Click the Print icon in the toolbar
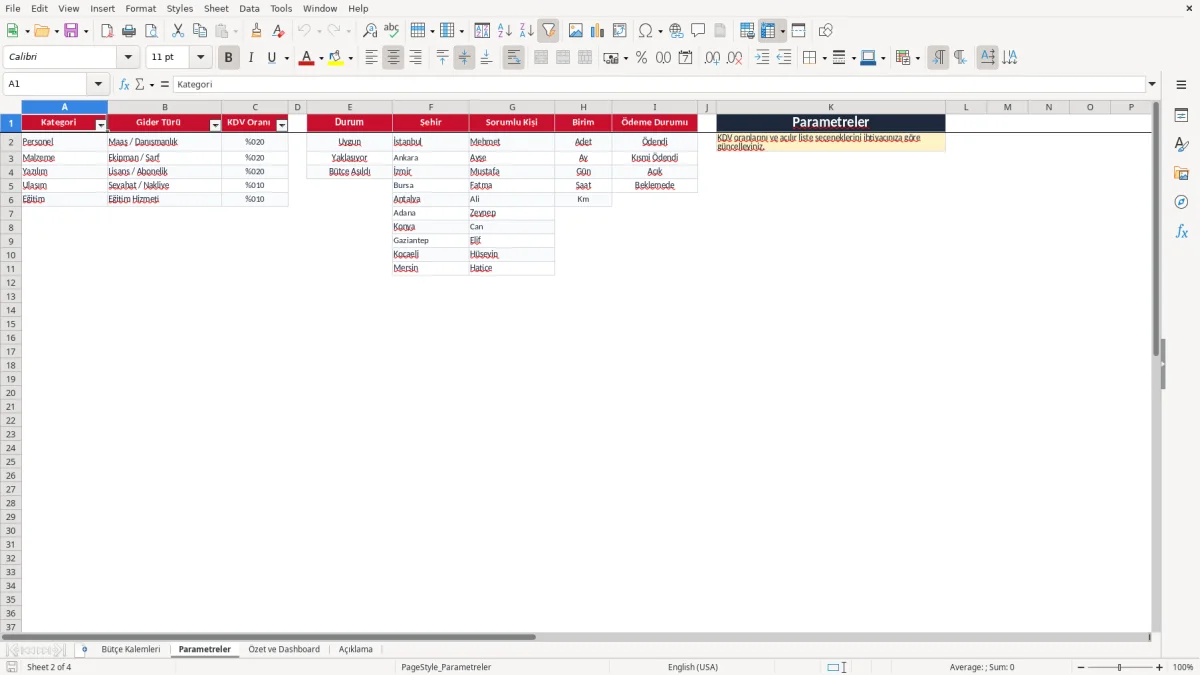The width and height of the screenshot is (1200, 675). point(129,31)
